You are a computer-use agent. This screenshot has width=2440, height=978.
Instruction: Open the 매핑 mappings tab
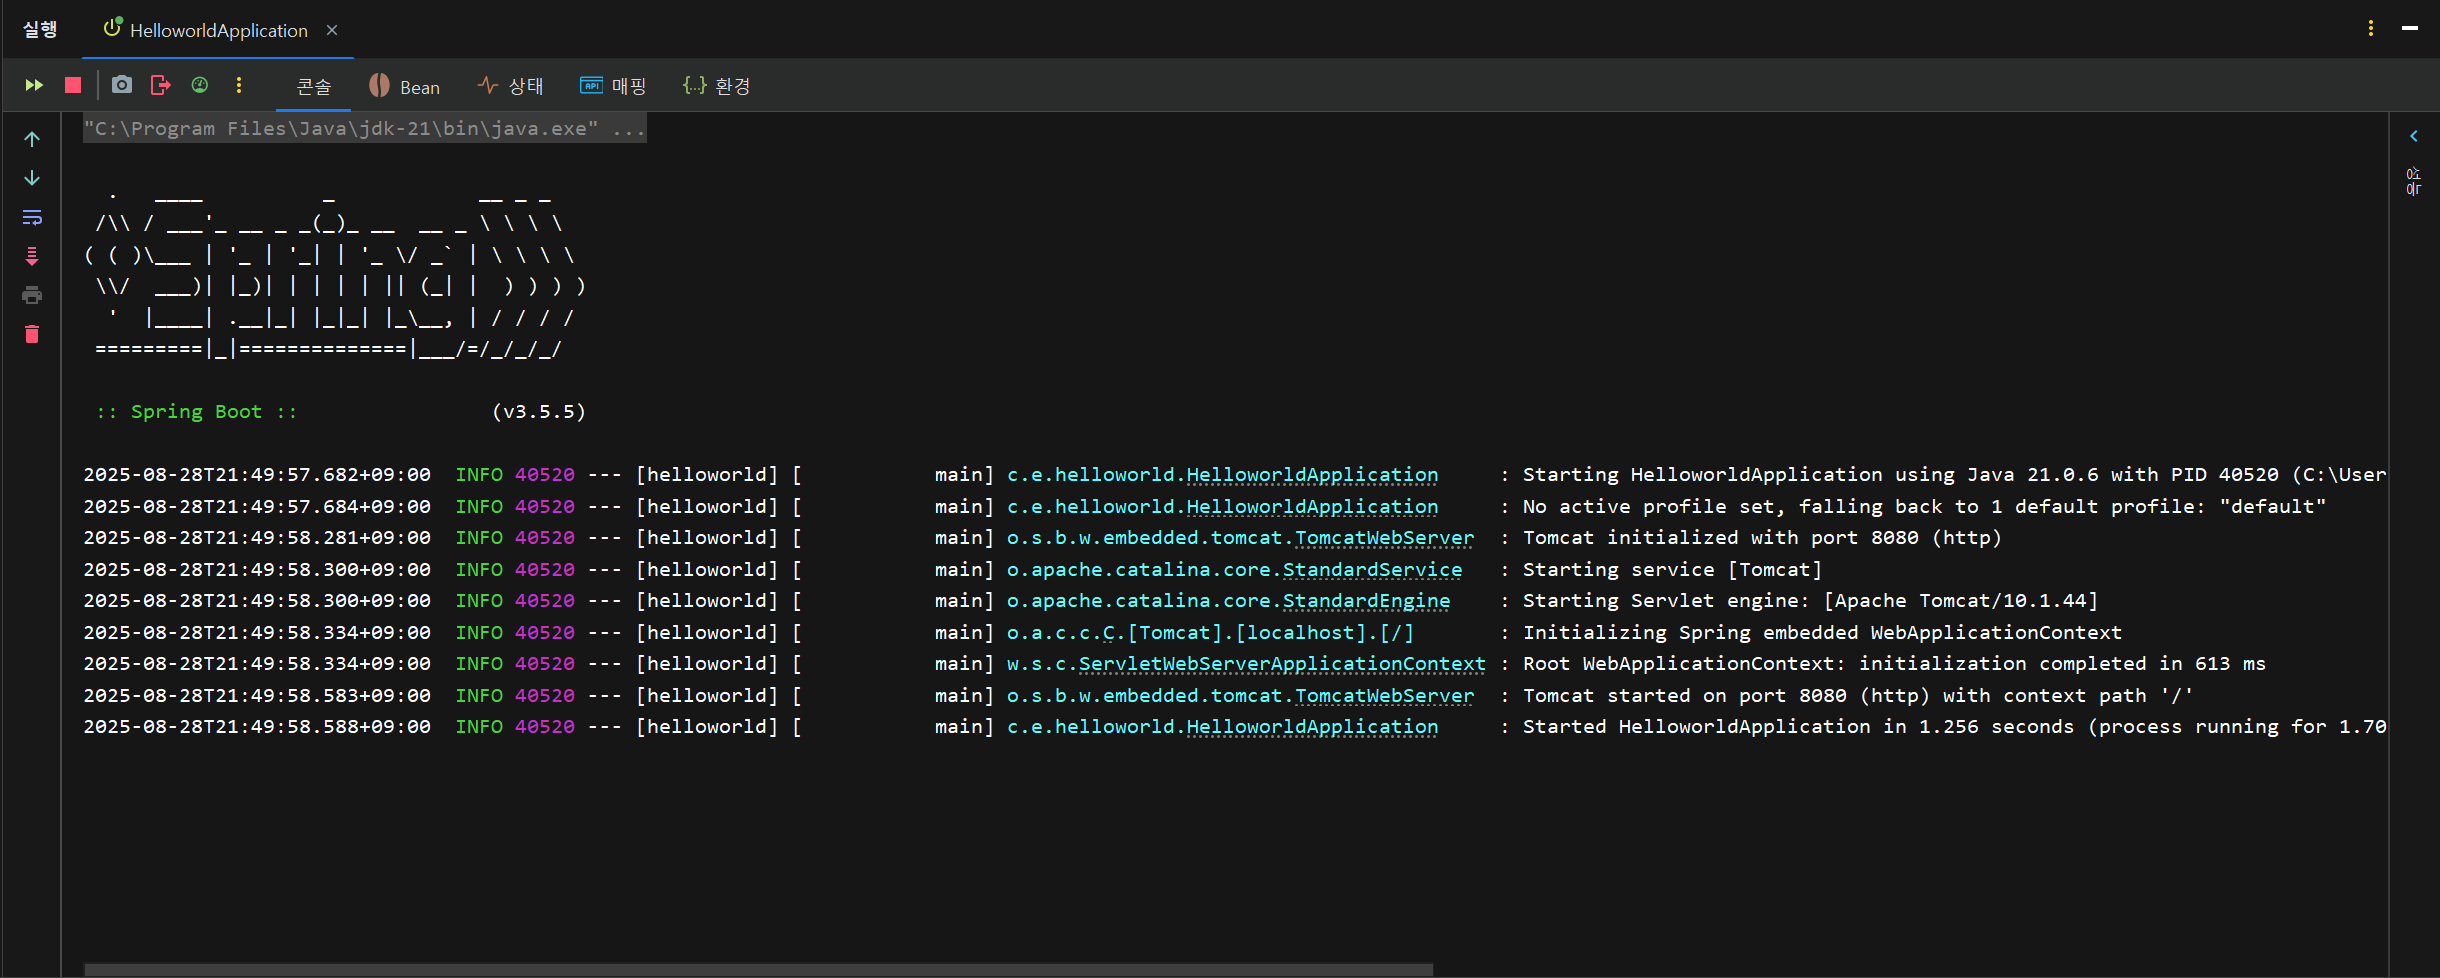[613, 86]
